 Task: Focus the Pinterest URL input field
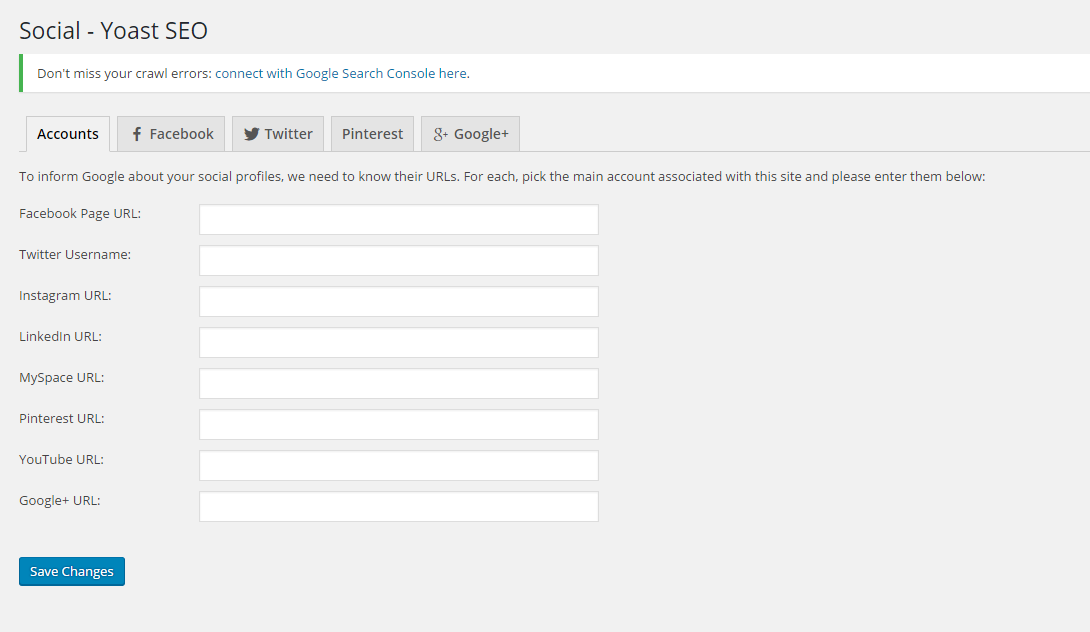click(399, 424)
